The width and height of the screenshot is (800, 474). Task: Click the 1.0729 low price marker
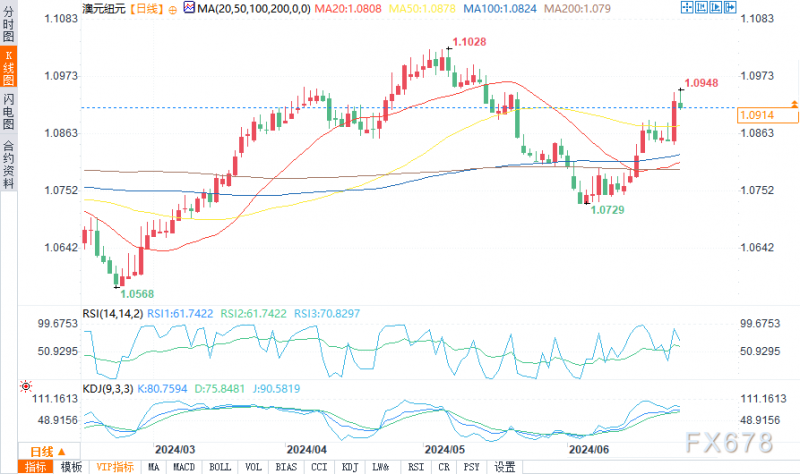coord(607,210)
